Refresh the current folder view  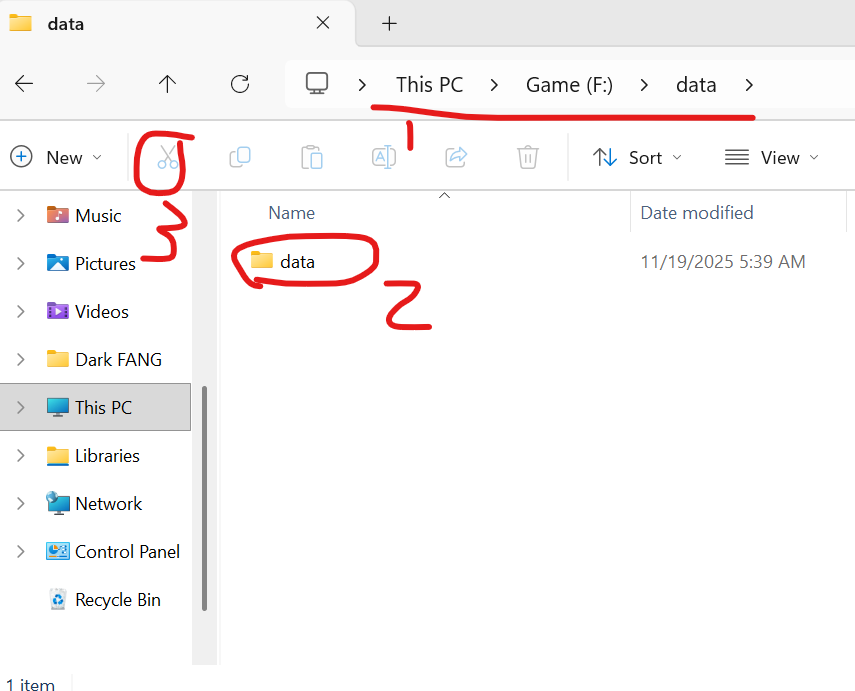[x=240, y=84]
